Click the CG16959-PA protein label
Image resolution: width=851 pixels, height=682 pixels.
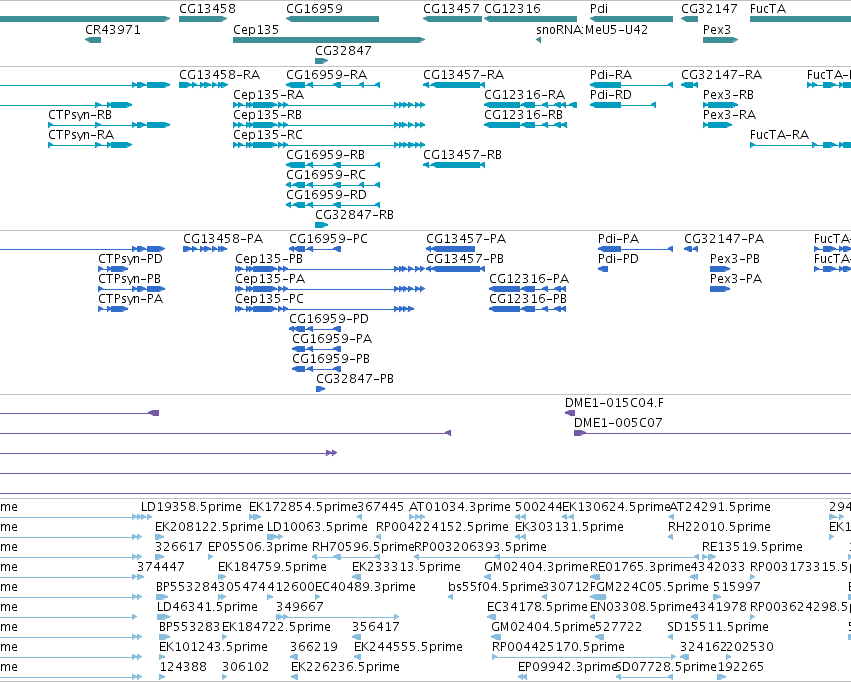coord(332,339)
